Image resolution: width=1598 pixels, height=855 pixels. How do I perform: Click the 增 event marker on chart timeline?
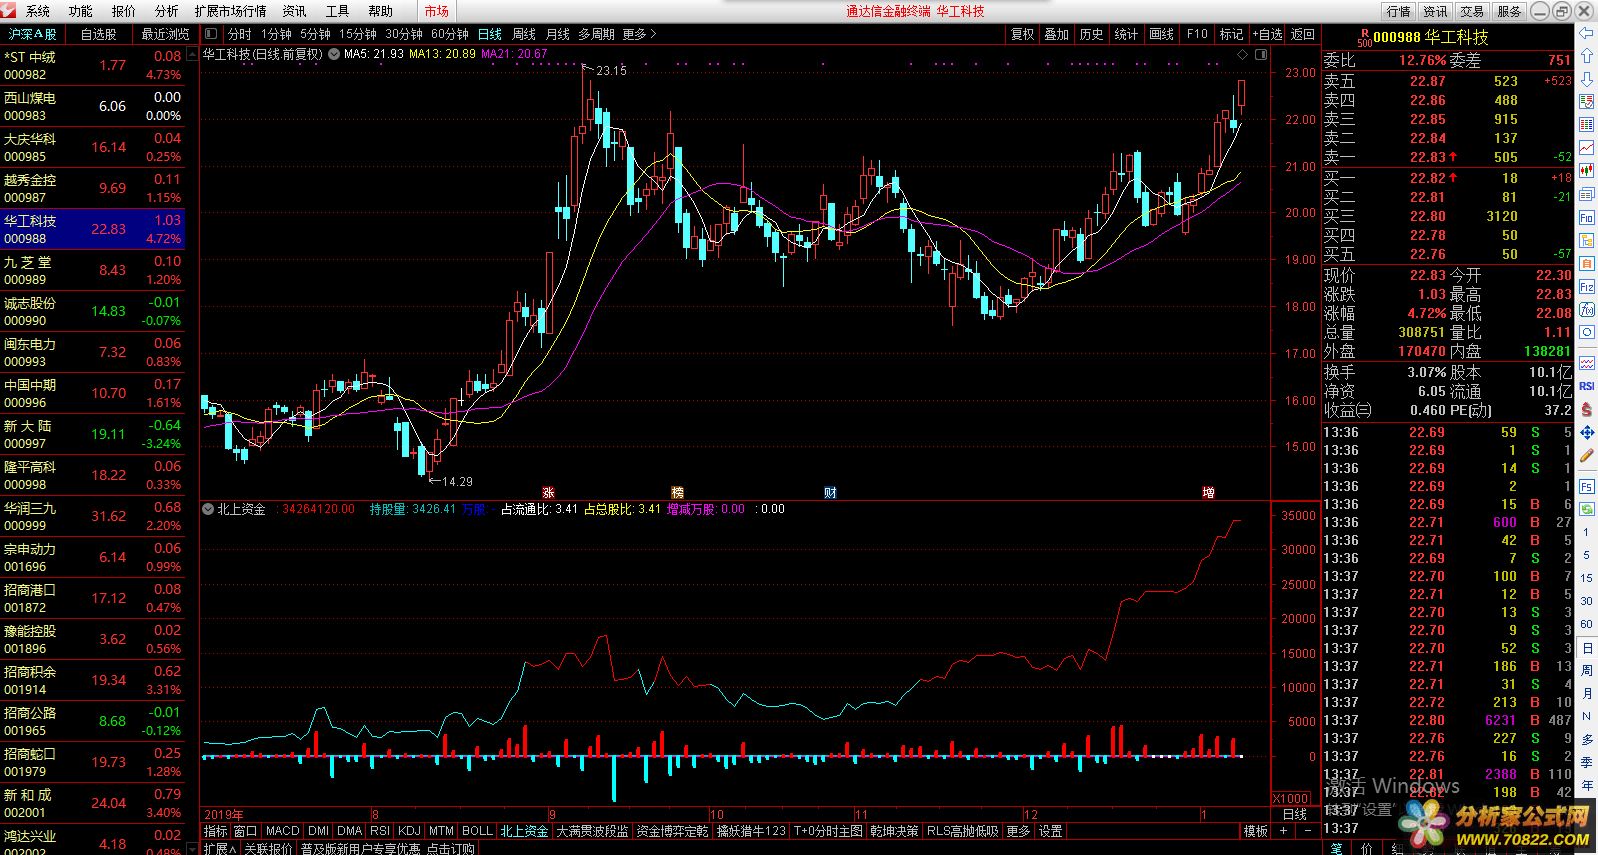click(1208, 492)
